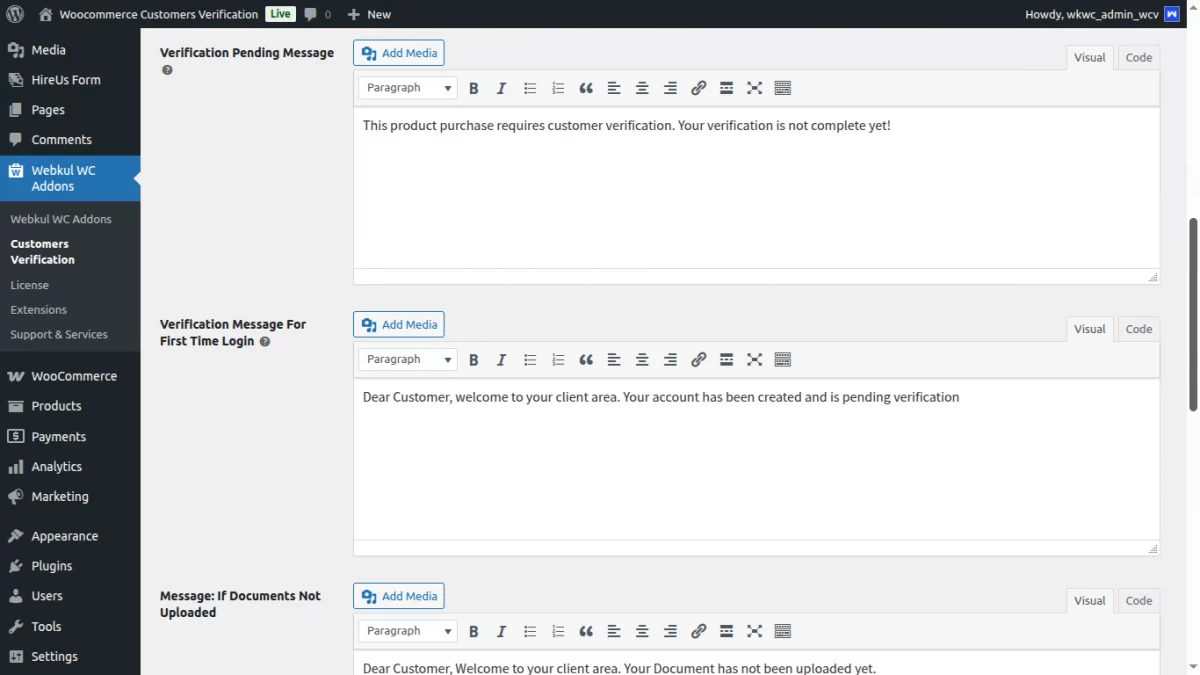
Task: Switch Documents Not Uploaded editor to Code tab
Action: coord(1139,601)
